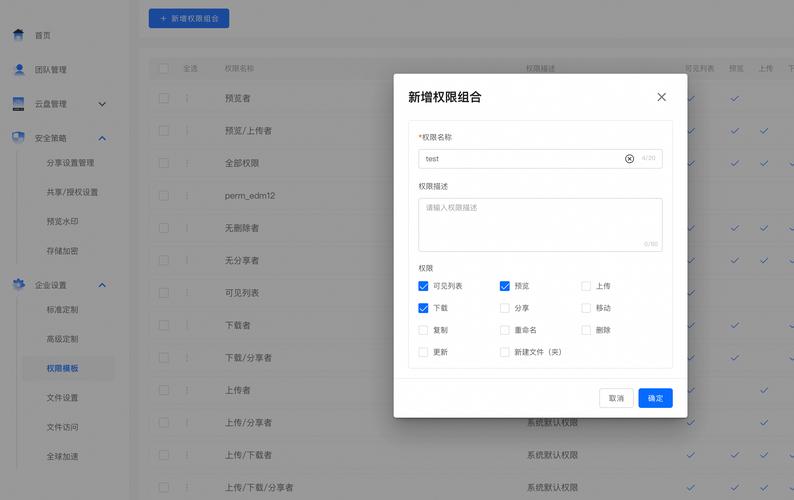Open the three-dot menu beside 预览者 row
794x500 pixels.
[x=187, y=98]
